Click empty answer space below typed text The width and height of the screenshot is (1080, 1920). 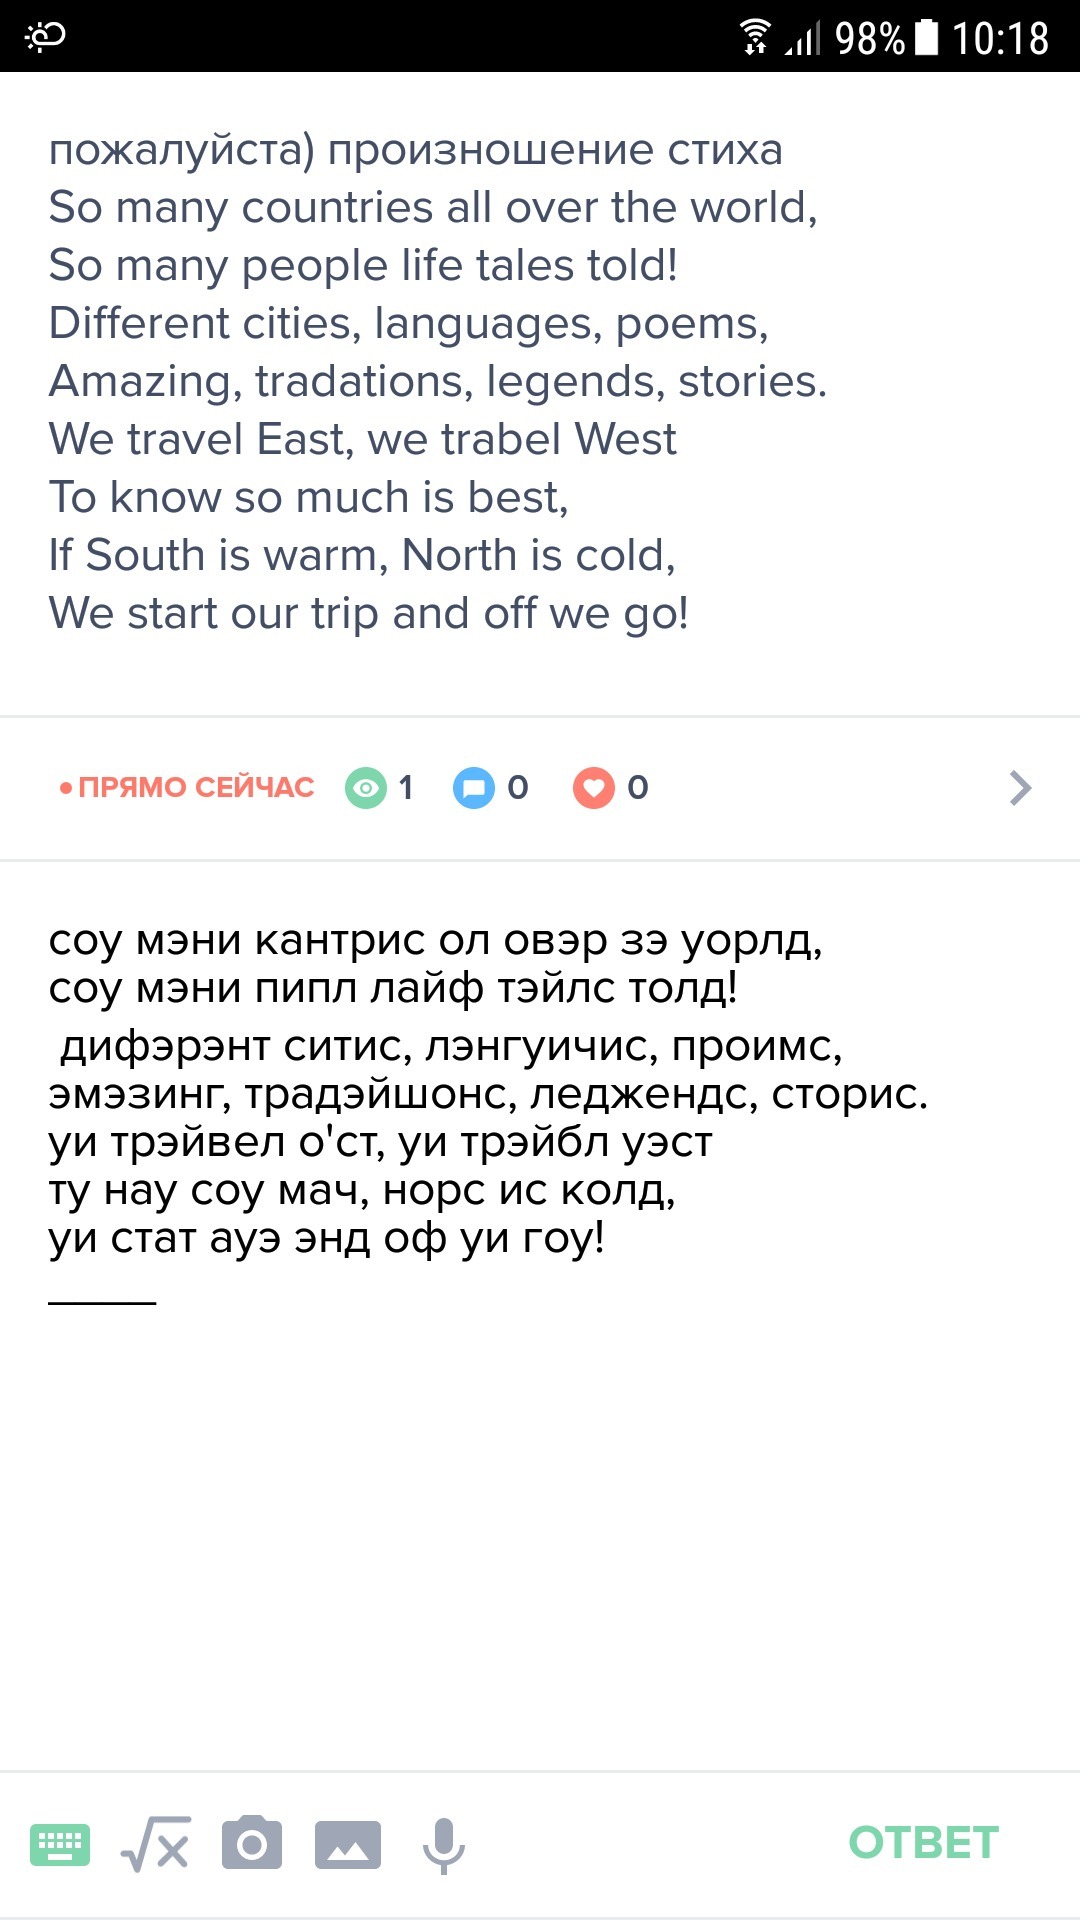pos(540,1530)
